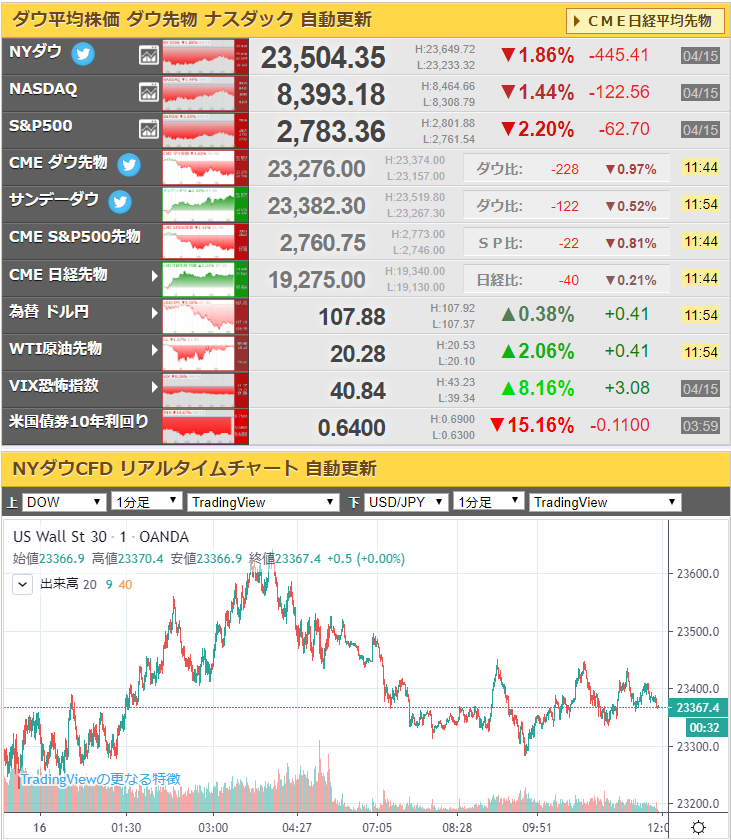The image size is (731, 840).
Task: Expand the WTI原油先物 row arrow
Action: pyautogui.click(x=154, y=350)
